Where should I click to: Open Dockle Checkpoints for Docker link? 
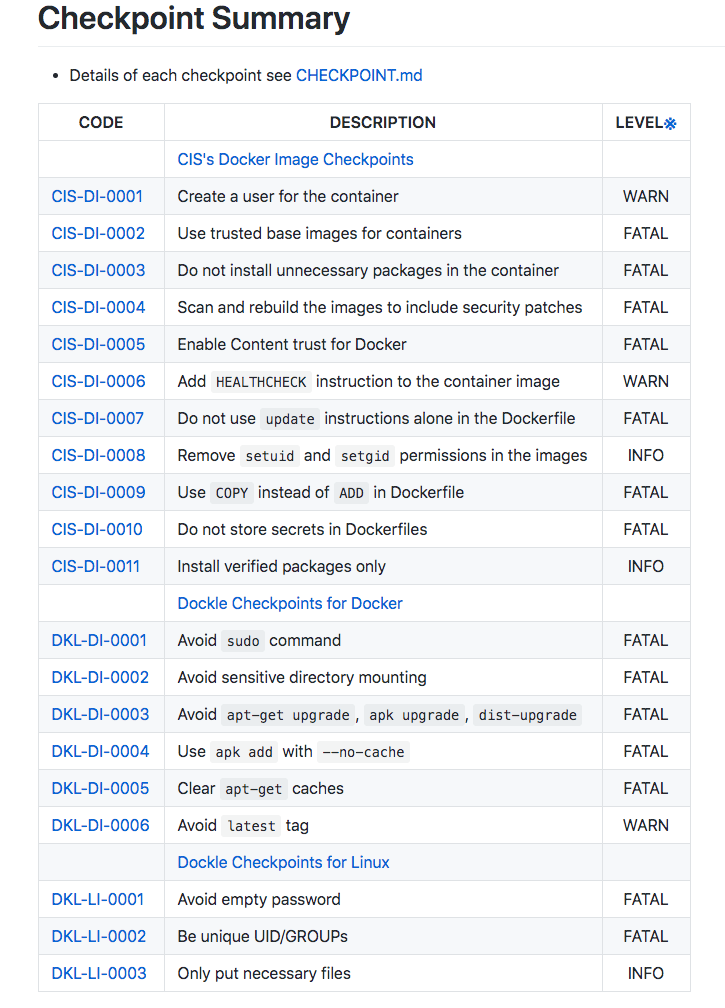click(290, 604)
